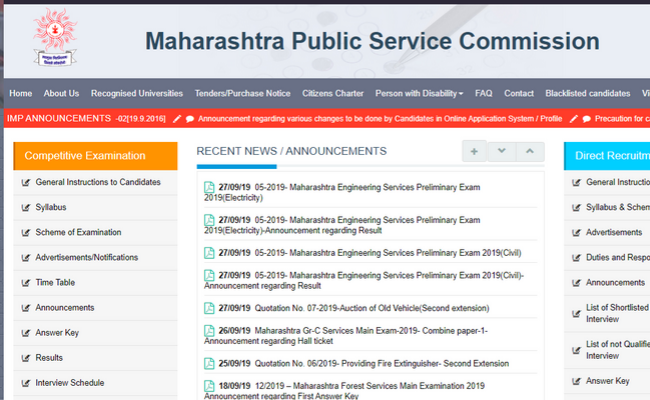
Task: Expand the Person with Disability dropdown
Action: 418,93
